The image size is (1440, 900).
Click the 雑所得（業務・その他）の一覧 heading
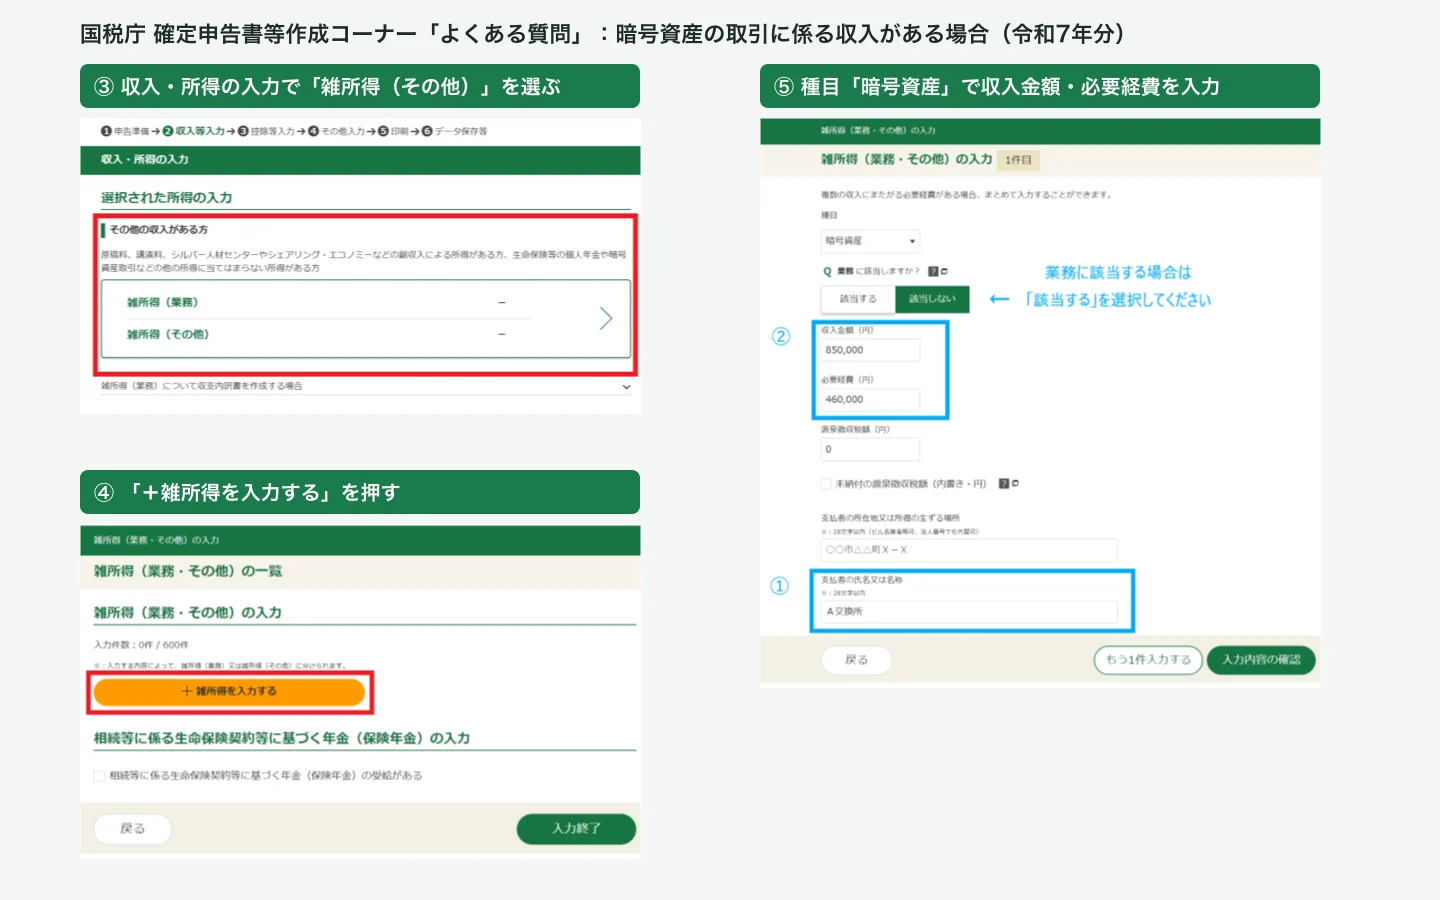188,571
